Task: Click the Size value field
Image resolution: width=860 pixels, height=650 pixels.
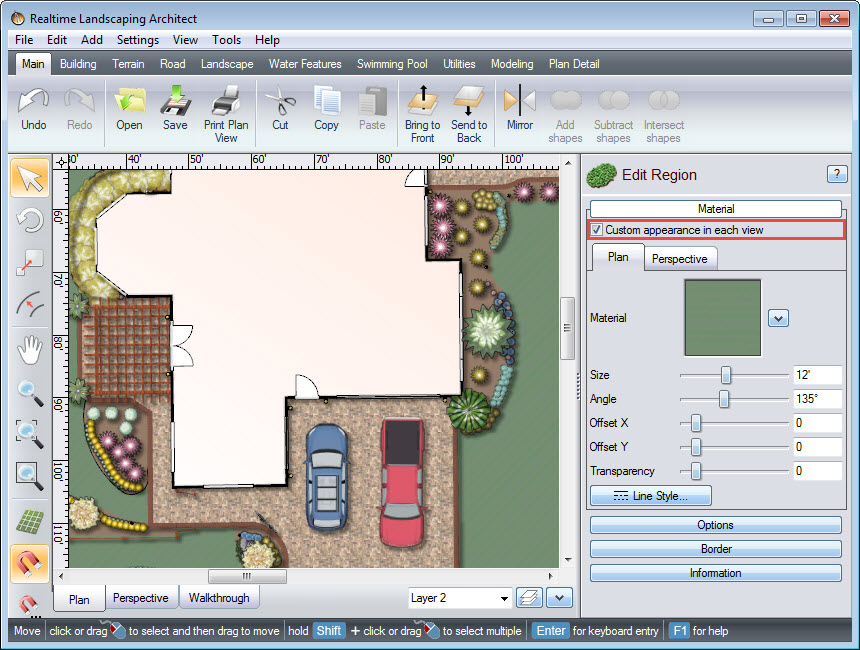Action: point(817,375)
